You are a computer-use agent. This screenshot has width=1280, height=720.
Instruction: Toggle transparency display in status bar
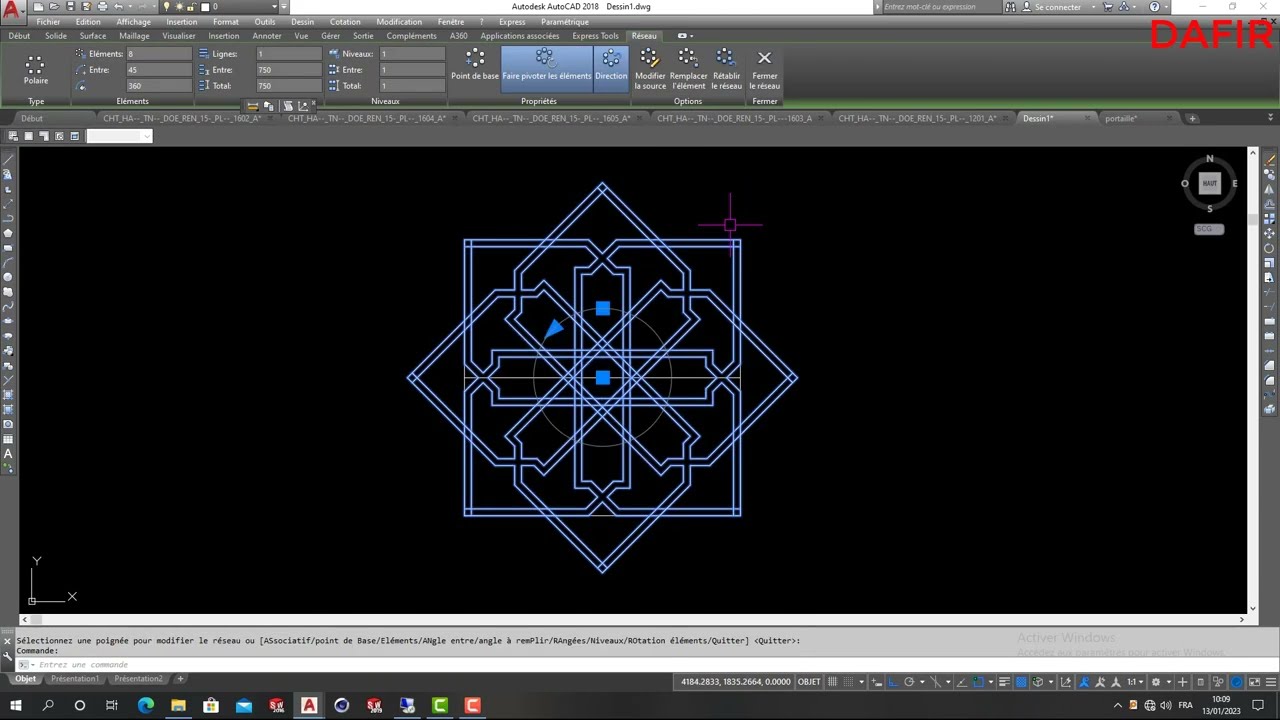[x=1020, y=682]
